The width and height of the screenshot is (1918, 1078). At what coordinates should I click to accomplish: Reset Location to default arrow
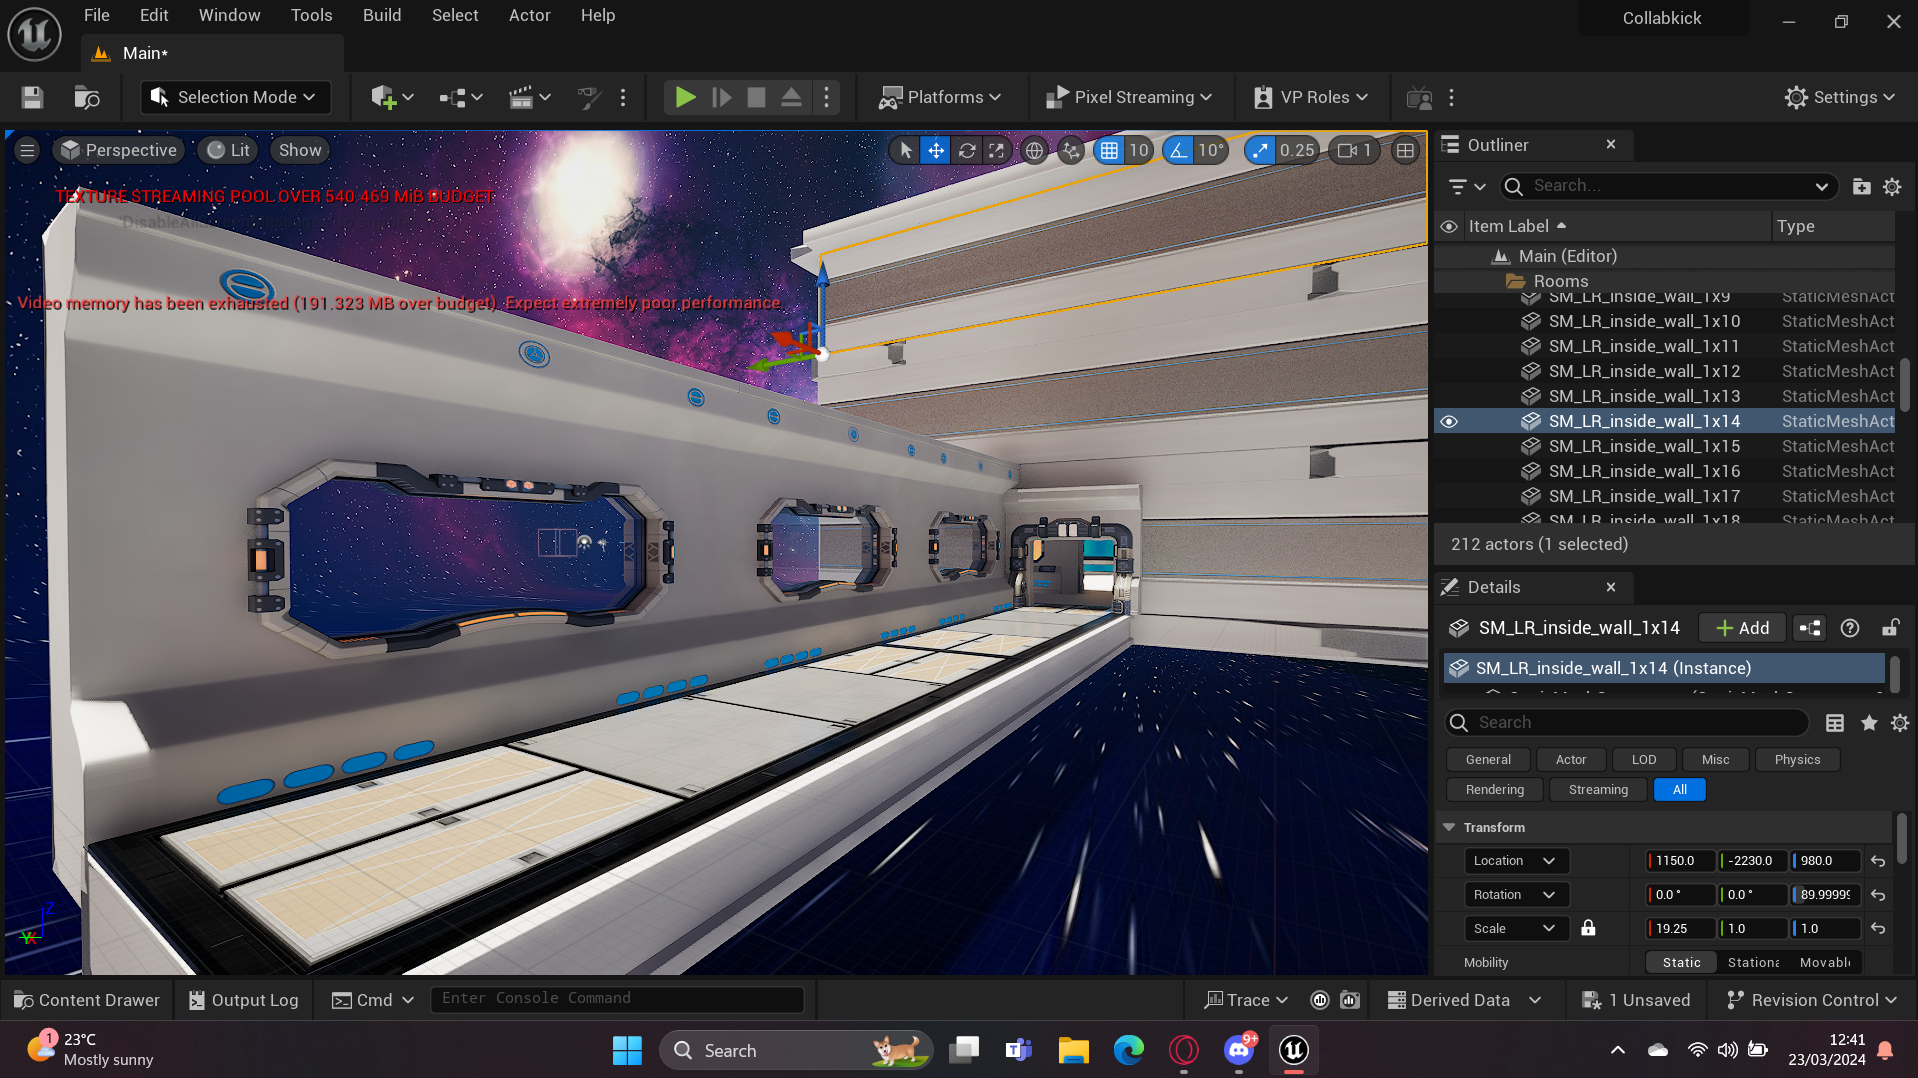click(1878, 861)
